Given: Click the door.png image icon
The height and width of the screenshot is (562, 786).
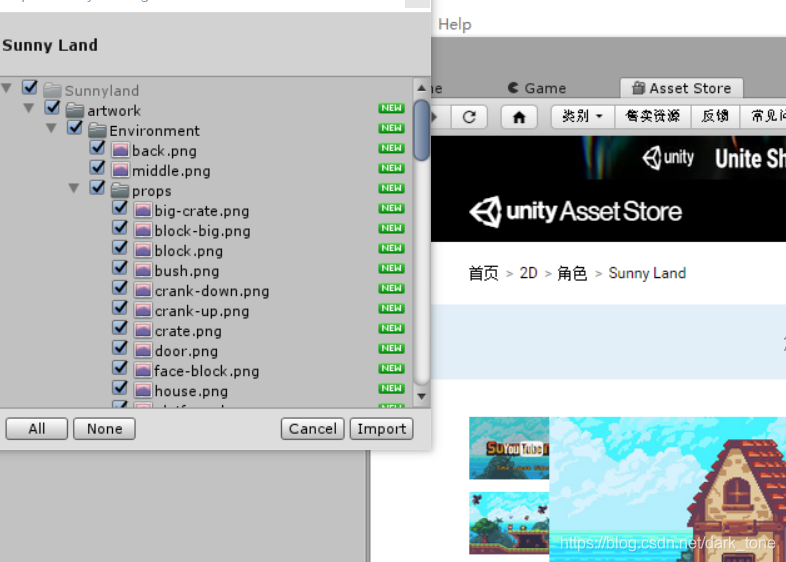Looking at the screenshot, I should click(x=143, y=351).
